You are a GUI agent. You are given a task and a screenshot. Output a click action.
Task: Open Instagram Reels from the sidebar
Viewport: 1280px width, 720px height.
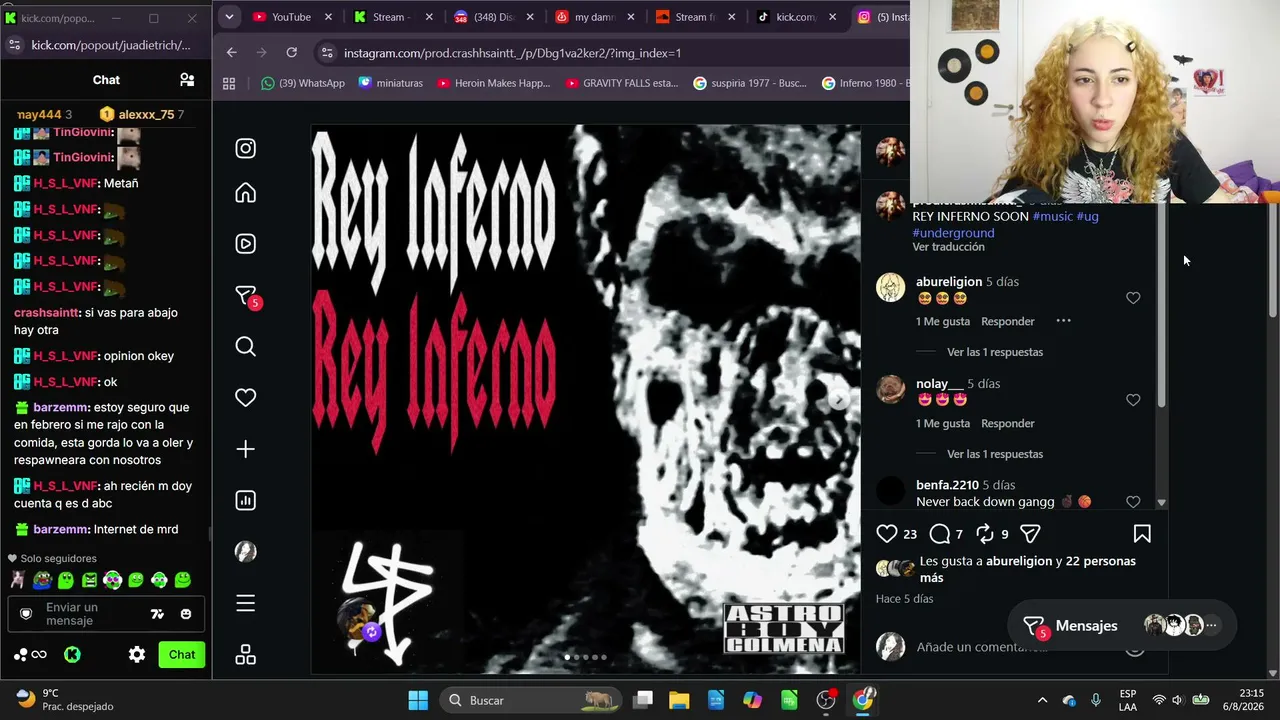tap(245, 244)
